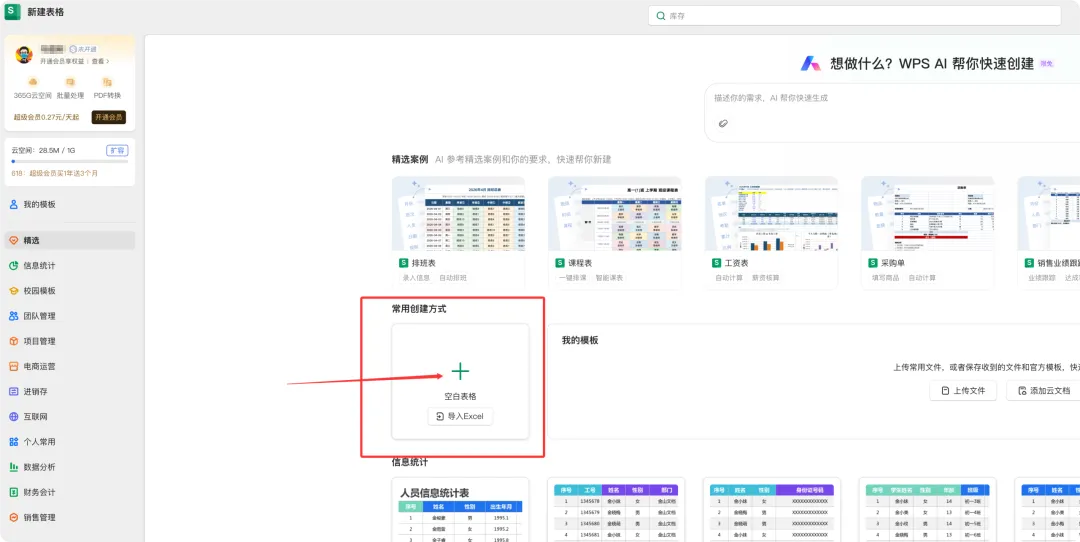Click the 上传文件 button
This screenshot has width=1080, height=542.
pyautogui.click(x=963, y=390)
